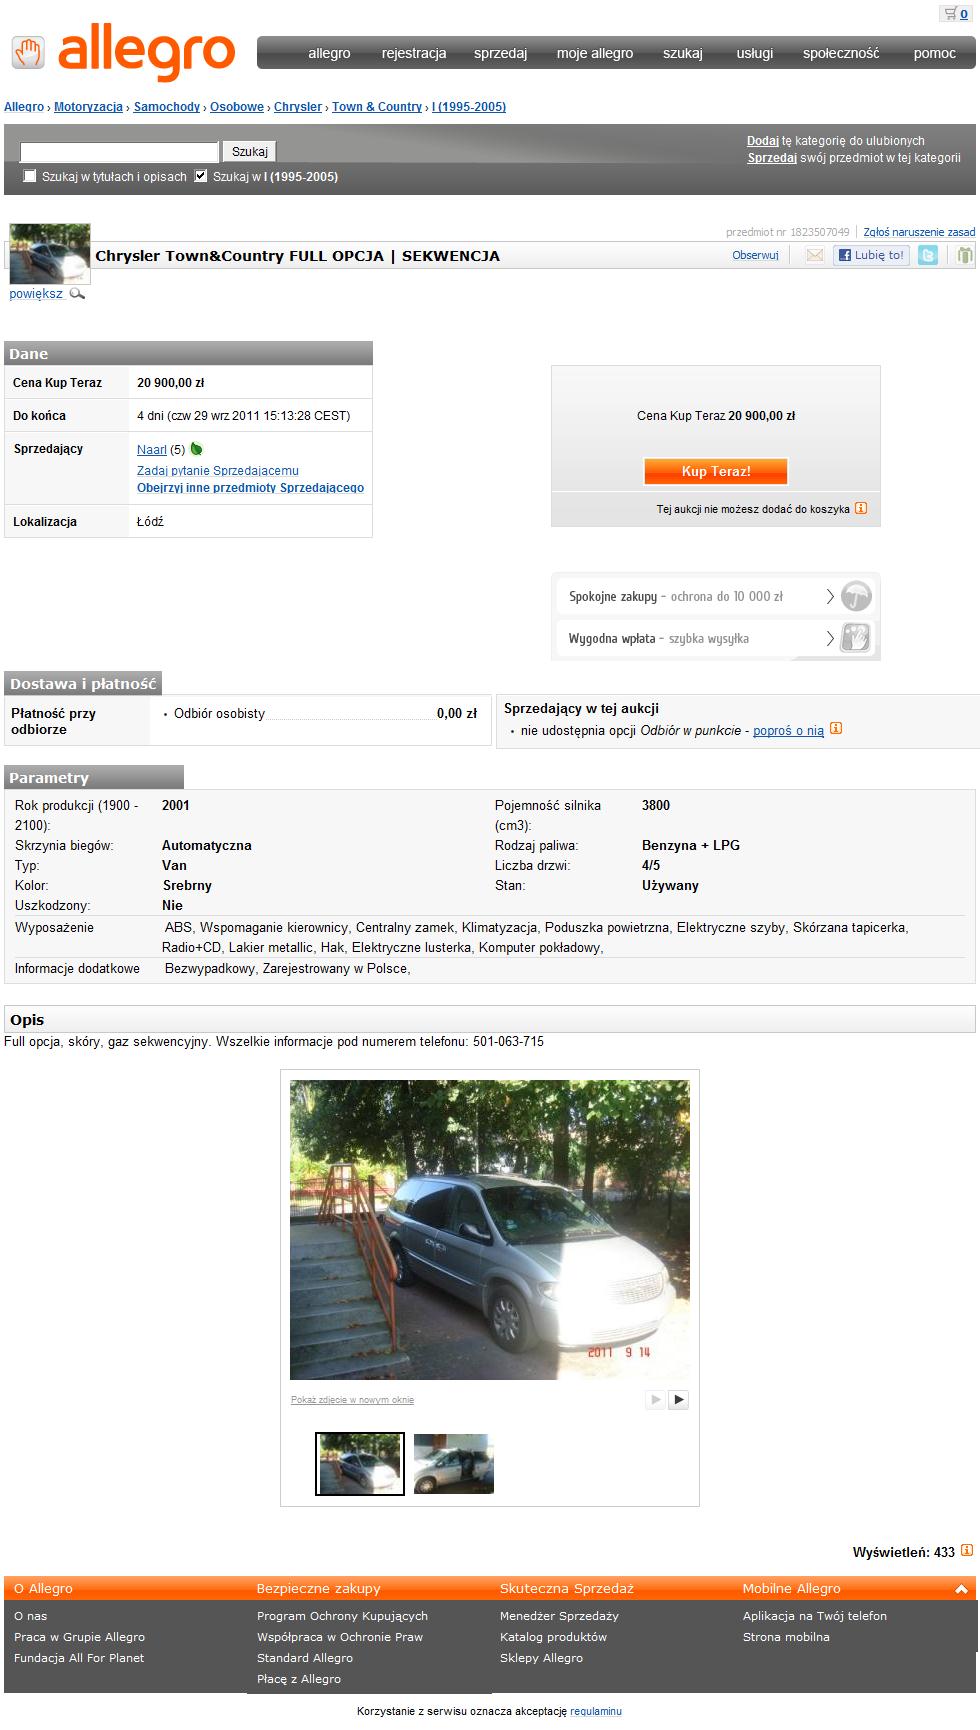This screenshot has height=1730, width=980.
Task: Collapse the footer with the up arrow
Action: tap(962, 1588)
